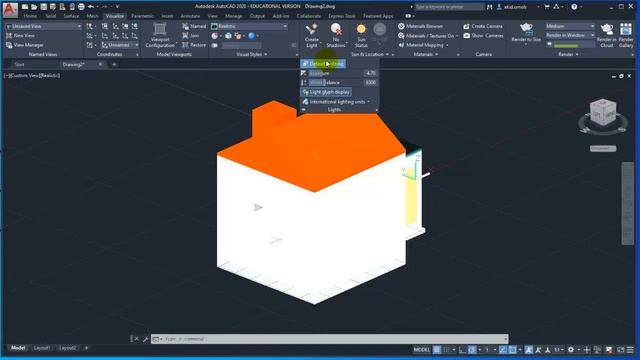Screen dimensions: 640x360
Task: Switch to the Start file tab
Action: 19,64
